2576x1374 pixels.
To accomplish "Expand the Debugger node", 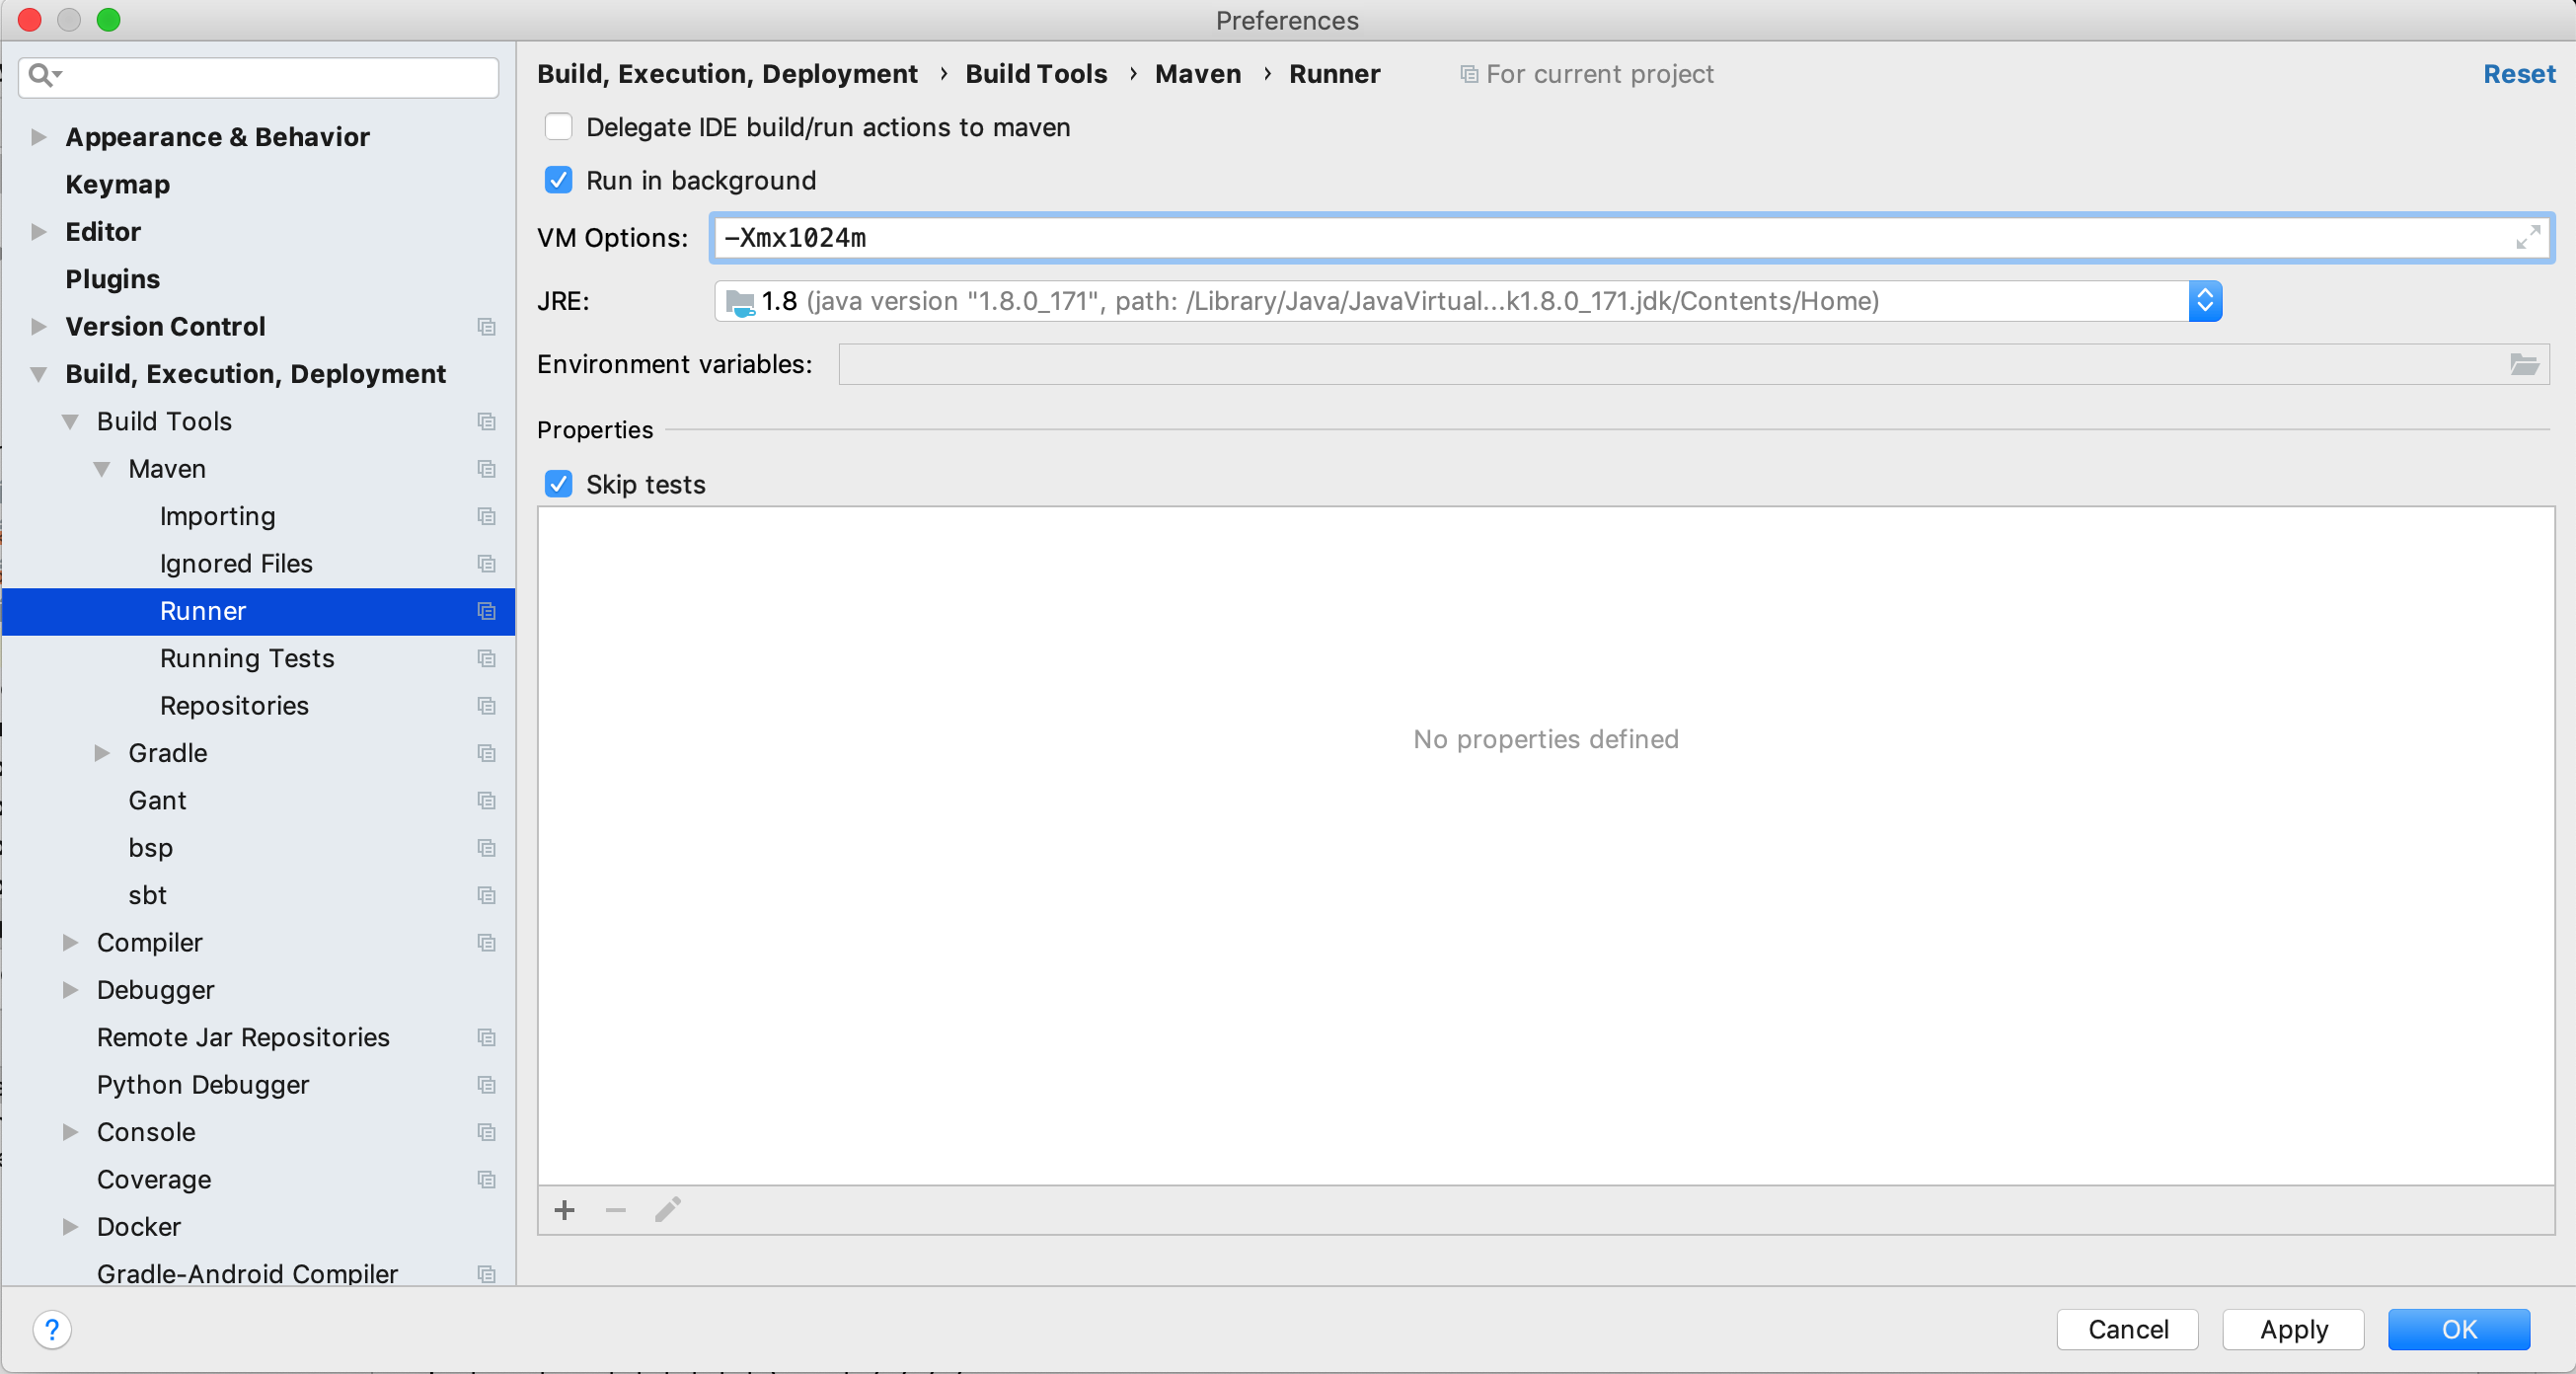I will 70,990.
